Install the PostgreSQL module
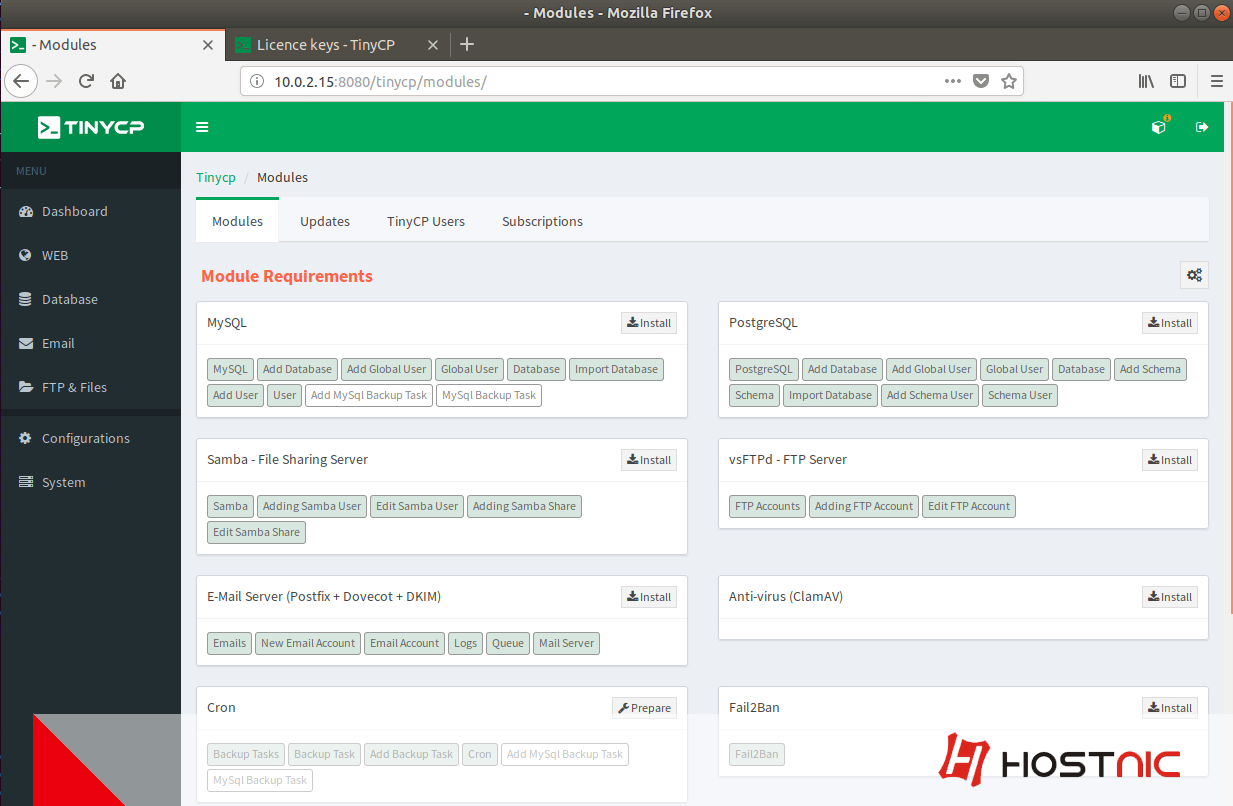Image resolution: width=1233 pixels, height=806 pixels. [x=1169, y=322]
